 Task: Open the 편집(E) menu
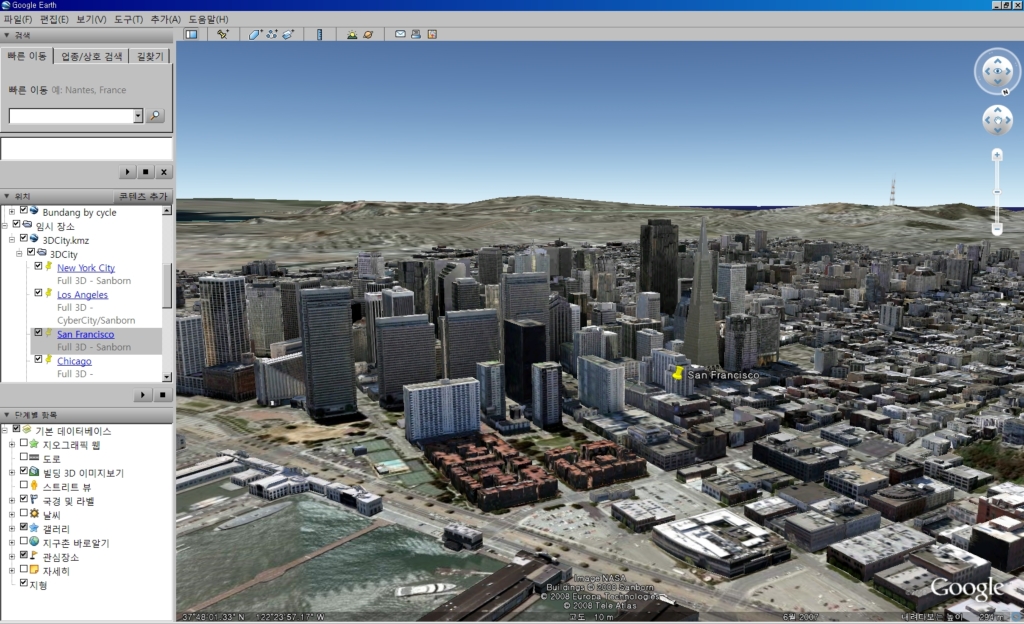pos(54,20)
